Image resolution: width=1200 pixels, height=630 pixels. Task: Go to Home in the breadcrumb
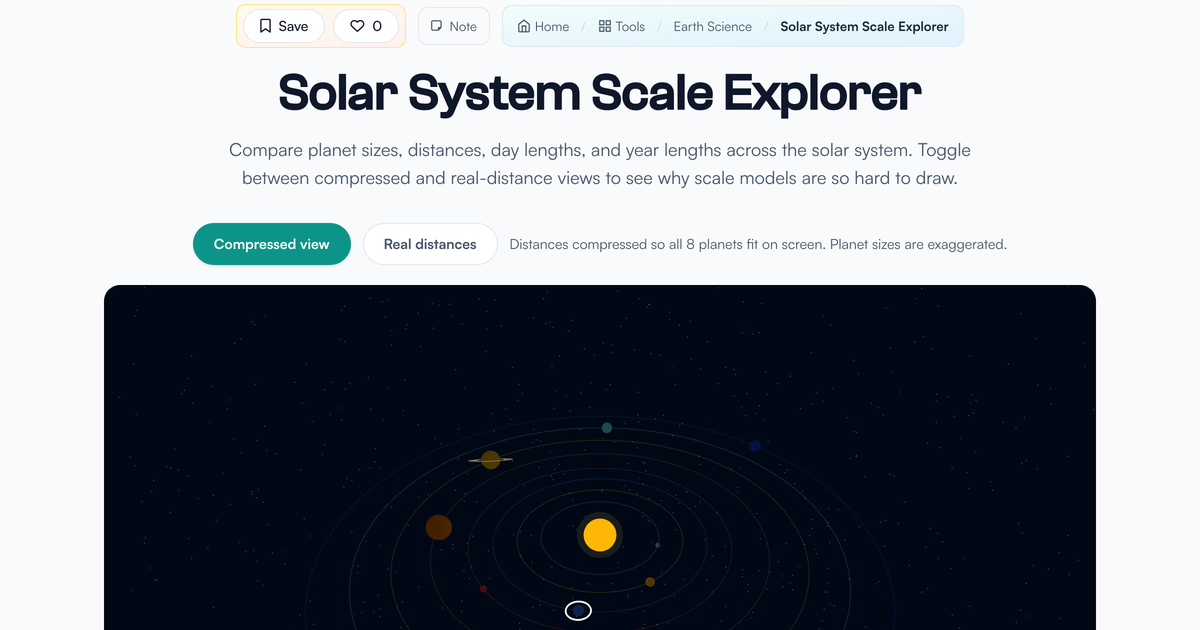544,26
